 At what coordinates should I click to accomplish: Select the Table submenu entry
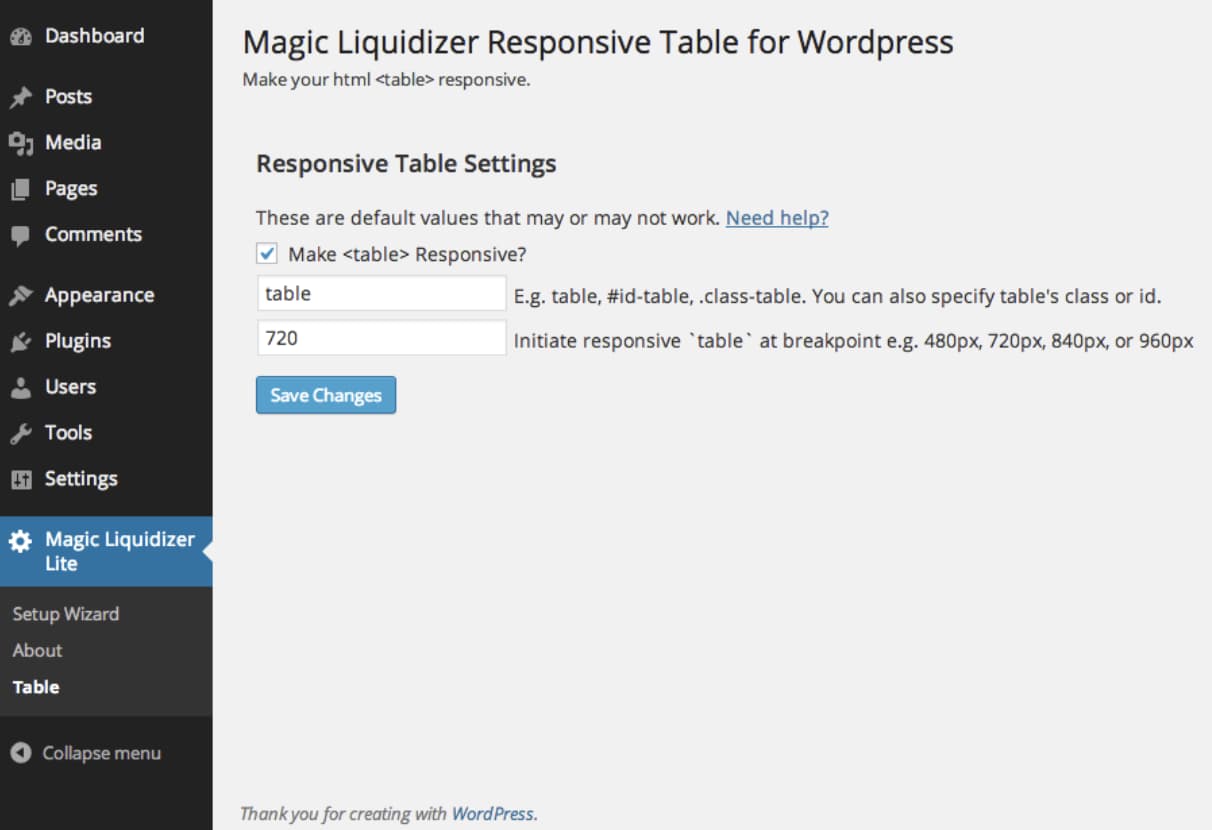35,687
